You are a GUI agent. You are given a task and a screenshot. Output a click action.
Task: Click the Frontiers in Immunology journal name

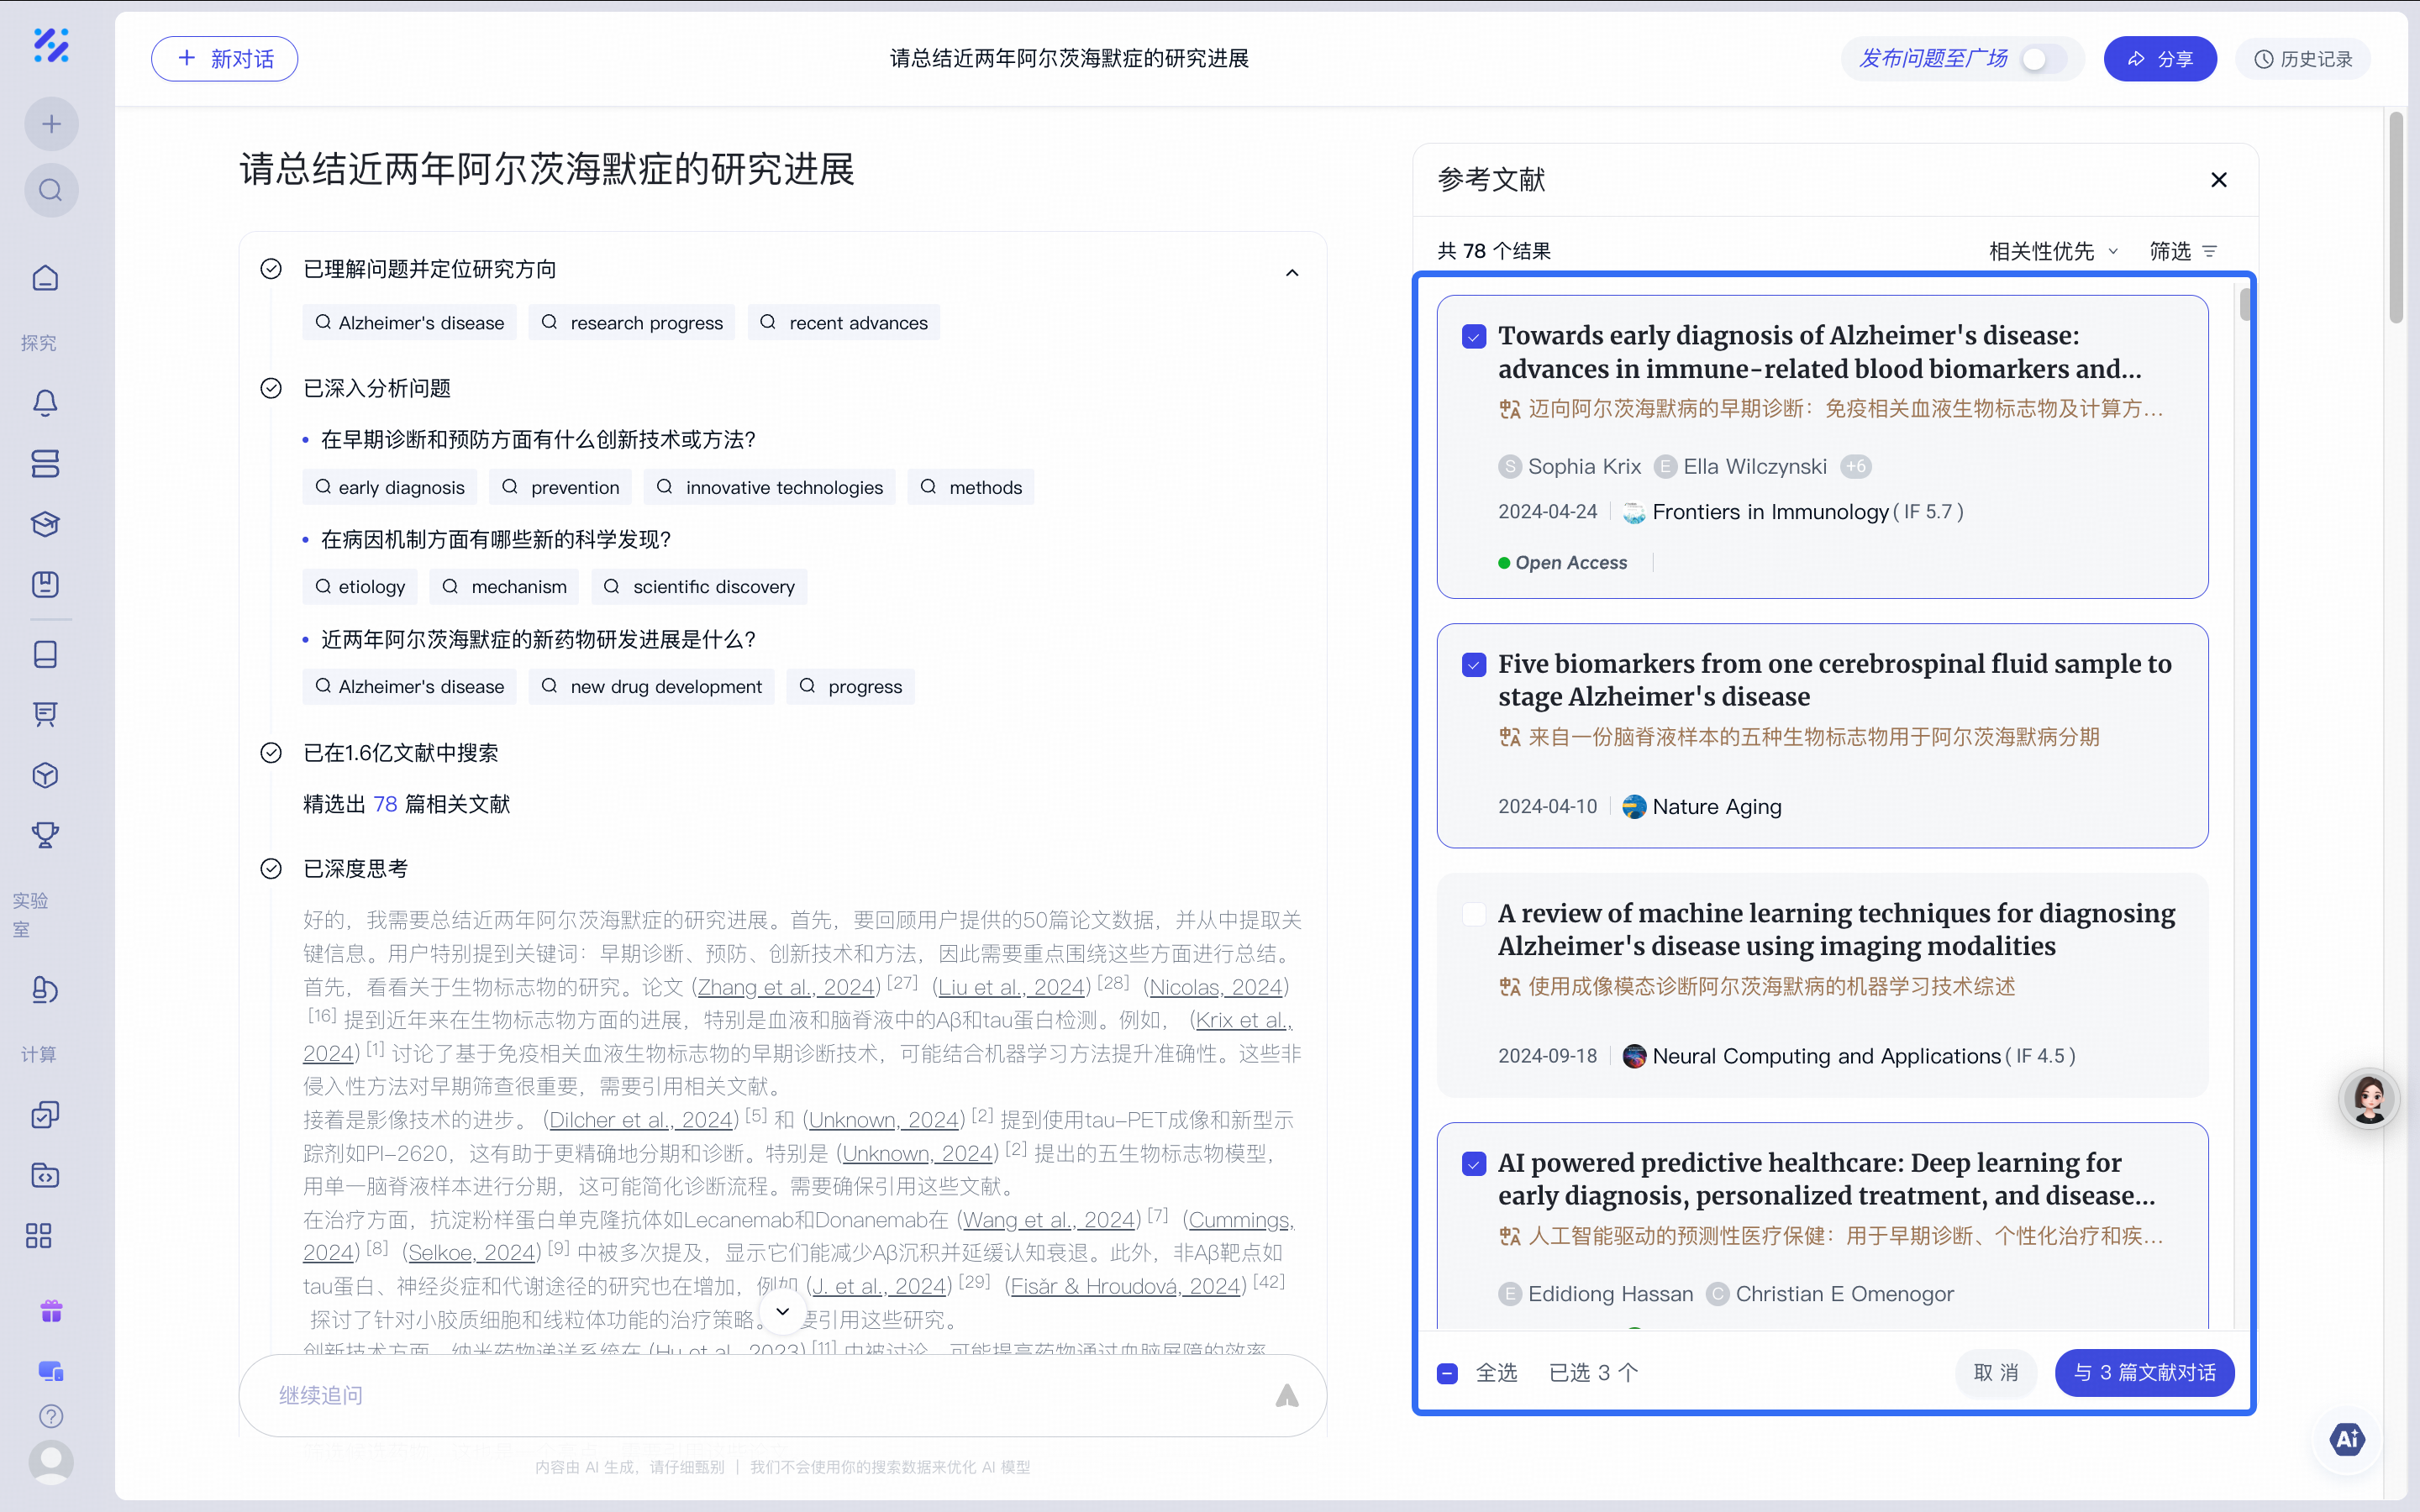tap(1770, 512)
